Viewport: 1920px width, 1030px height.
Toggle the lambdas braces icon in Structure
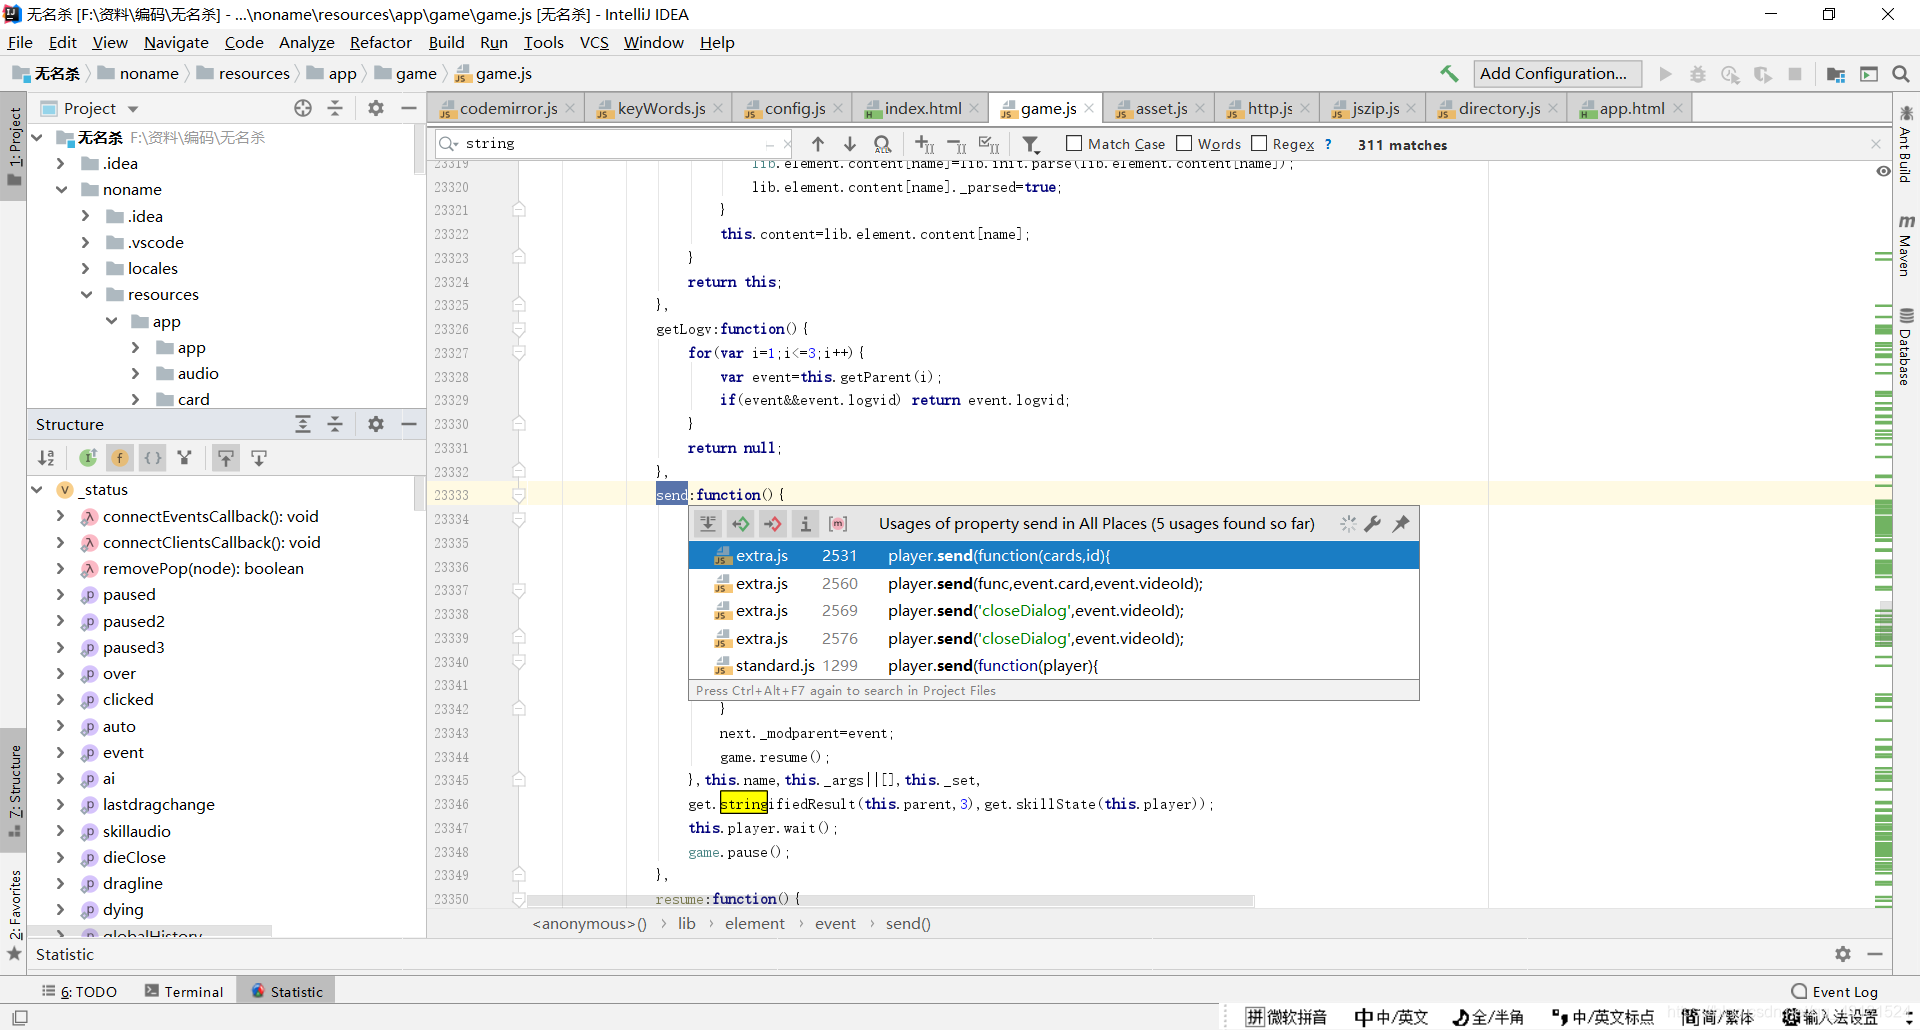[x=152, y=458]
